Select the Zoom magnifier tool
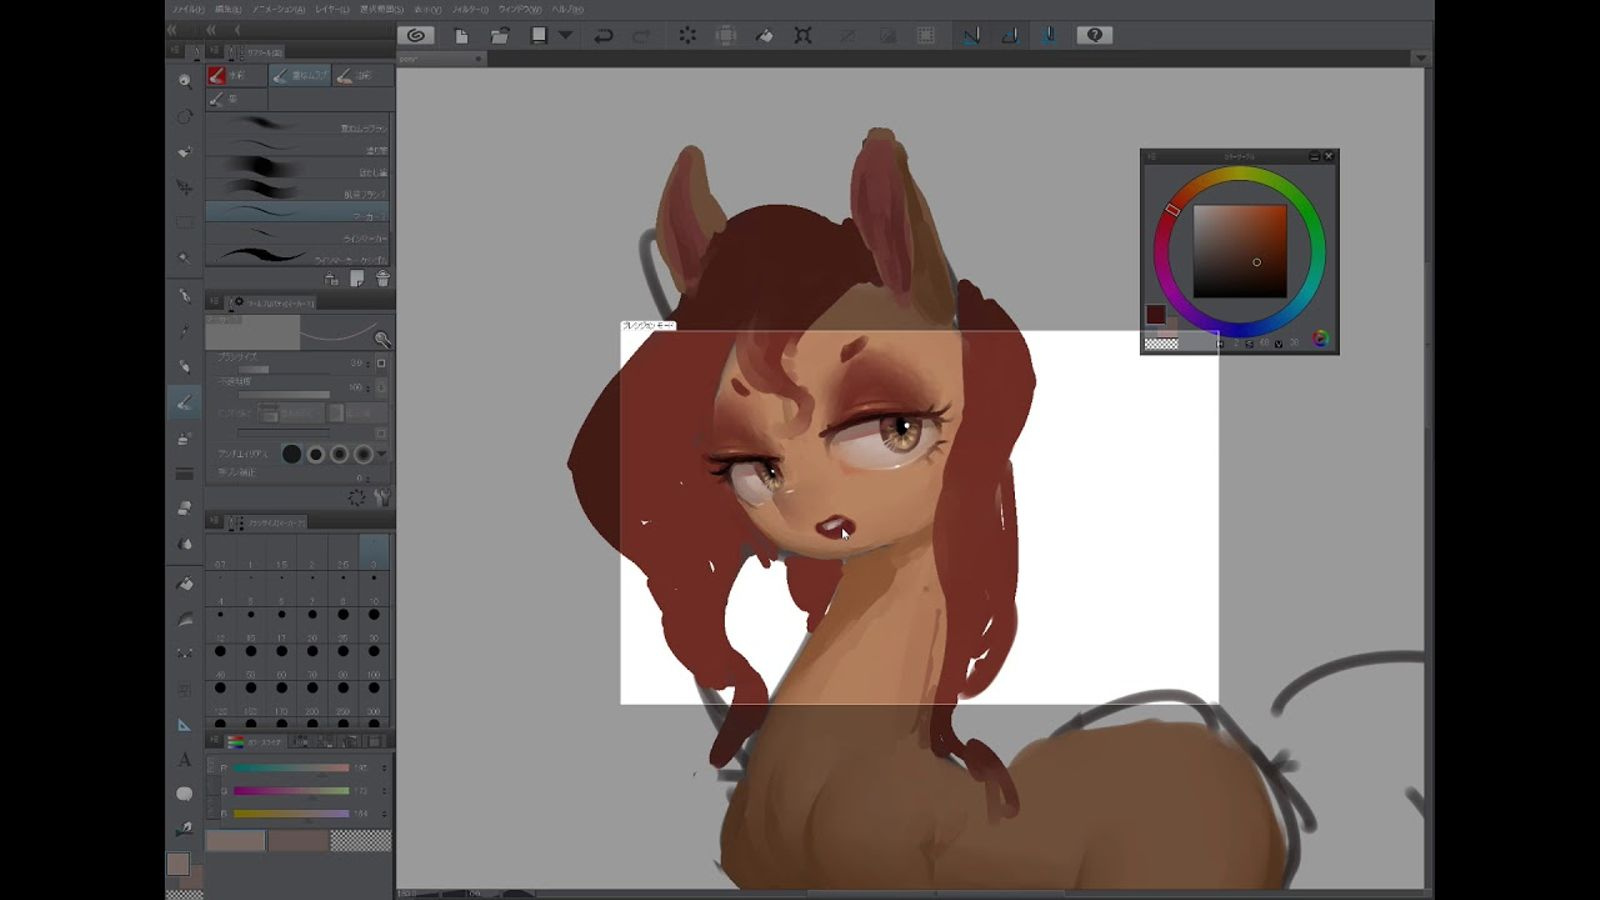The image size is (1600, 900). point(184,81)
